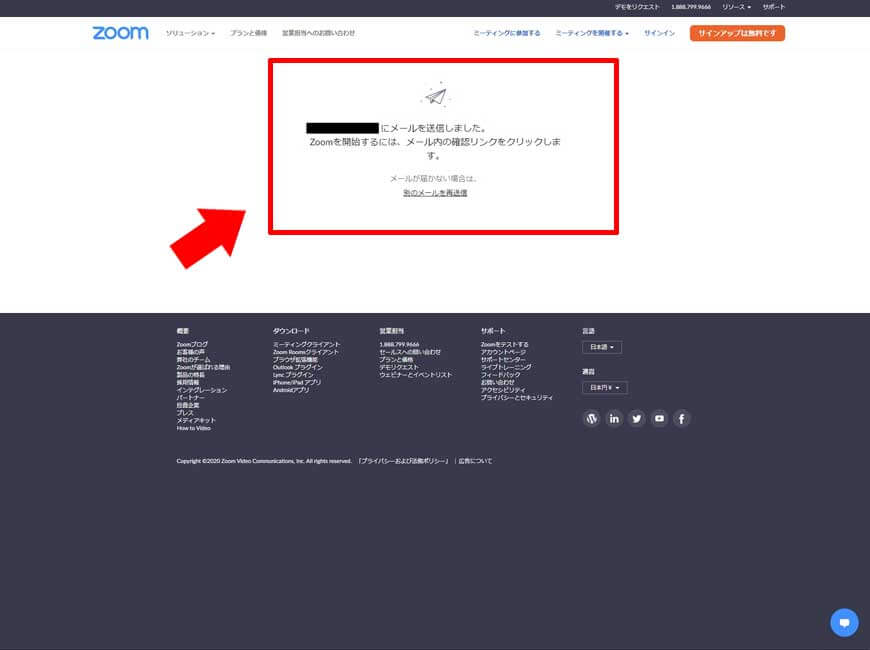Click the メールが届かない場合は text
Viewport: 870px width, 650px height.
(x=434, y=179)
